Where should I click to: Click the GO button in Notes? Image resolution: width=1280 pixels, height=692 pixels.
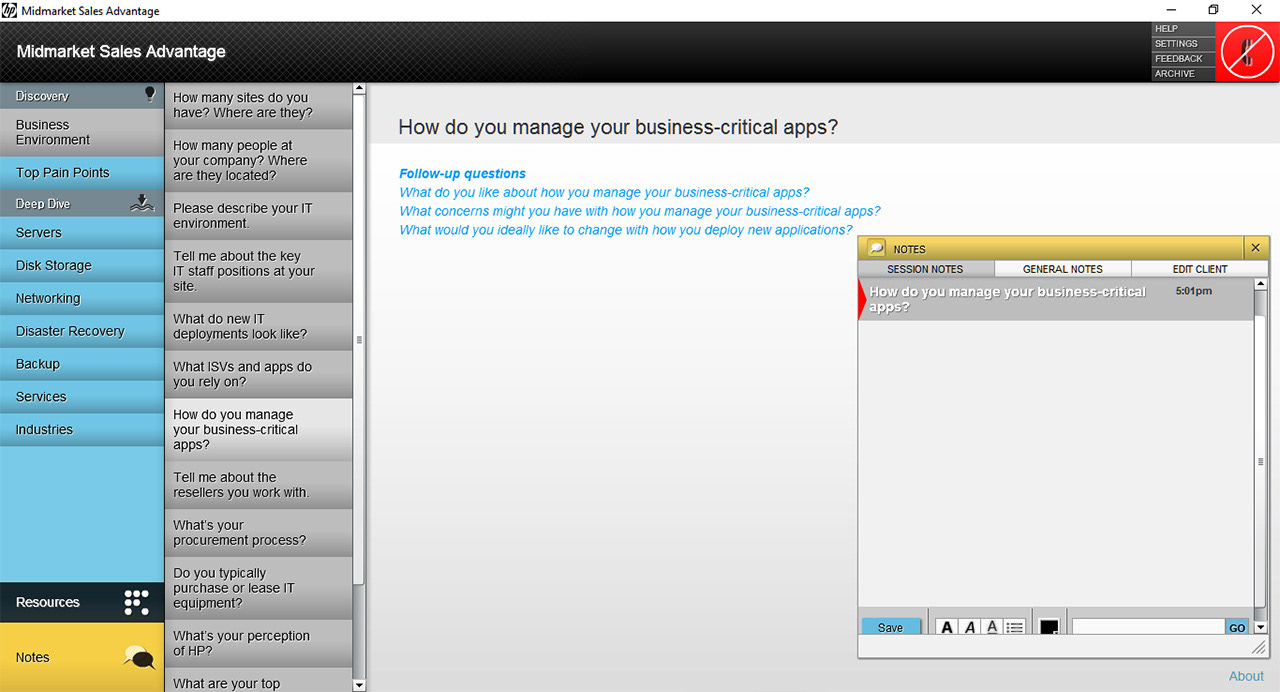point(1237,628)
